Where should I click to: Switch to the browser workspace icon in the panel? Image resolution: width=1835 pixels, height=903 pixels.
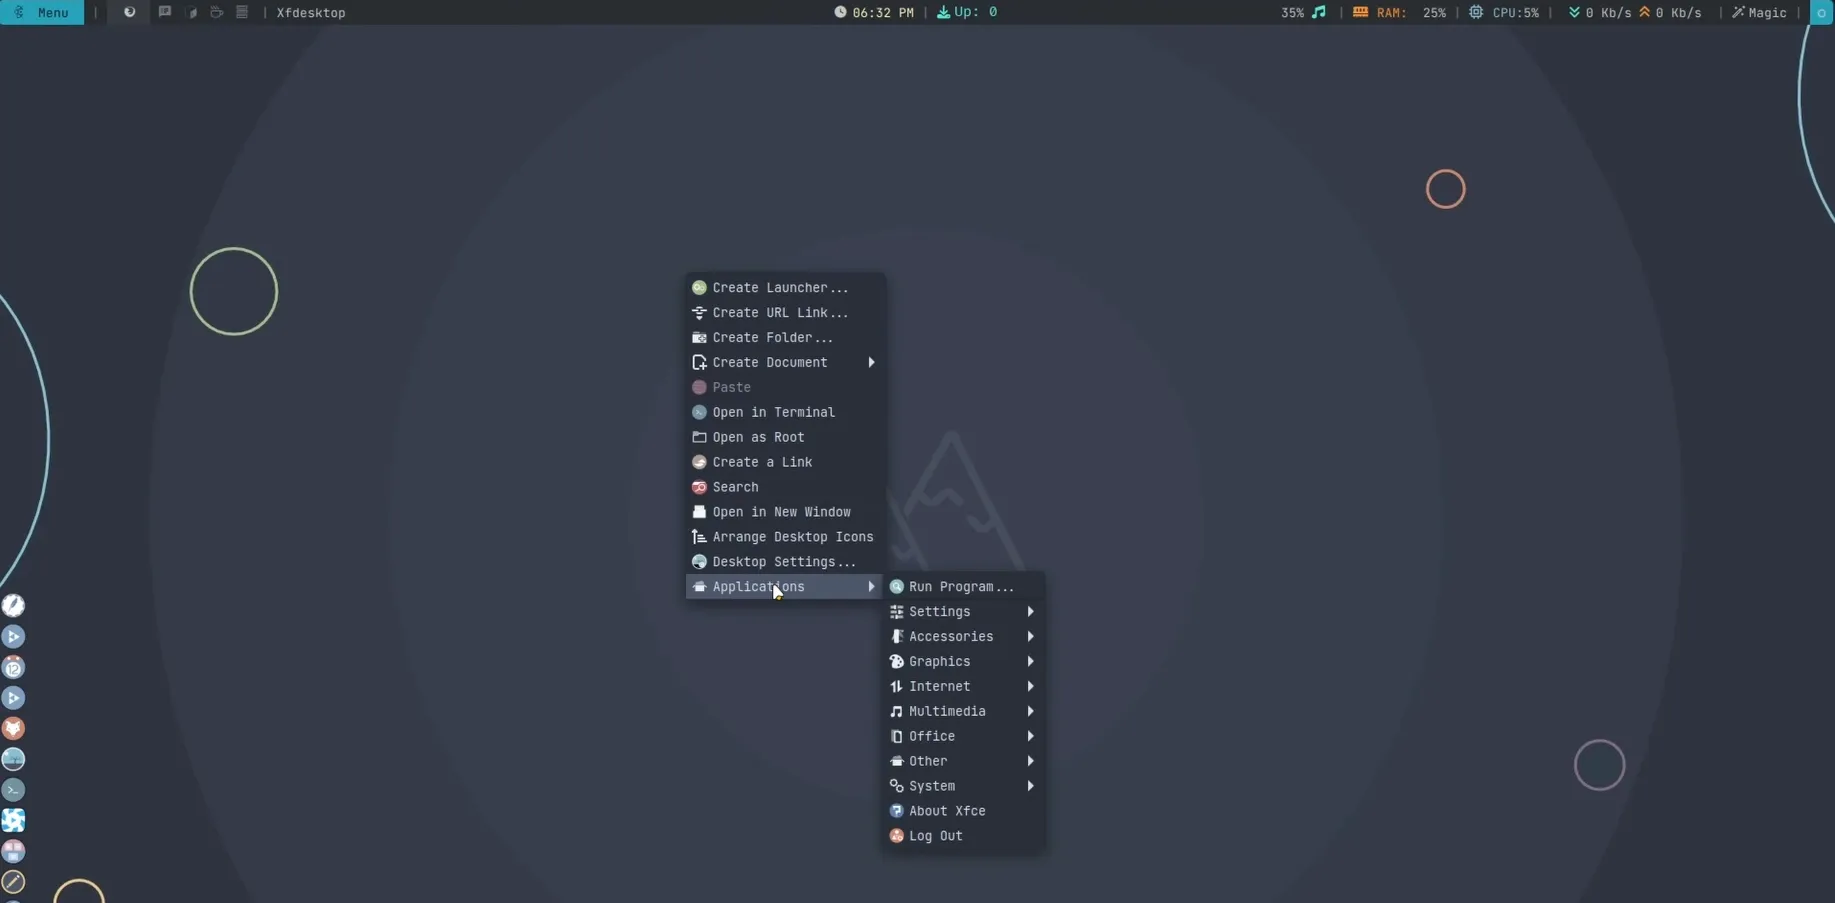pyautogui.click(x=129, y=12)
